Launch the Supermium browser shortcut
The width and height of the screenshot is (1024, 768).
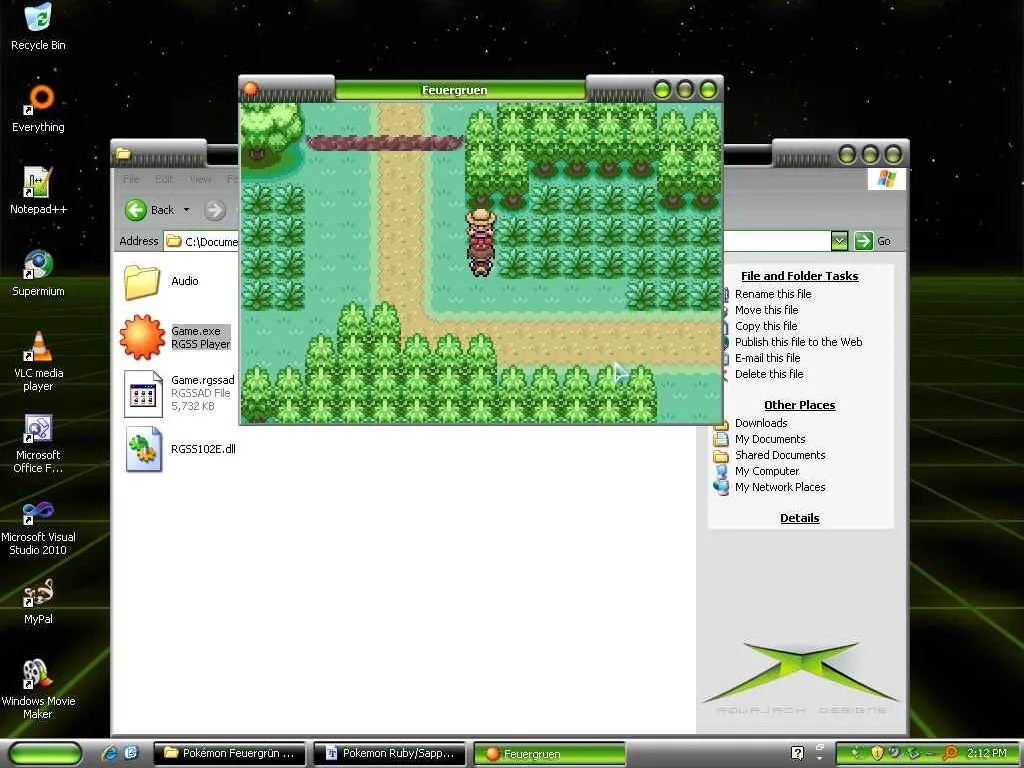[38, 273]
